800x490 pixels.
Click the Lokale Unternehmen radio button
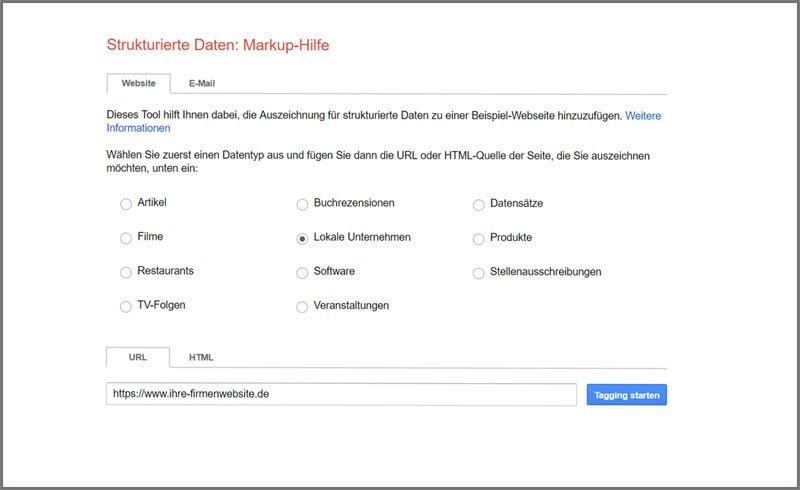coord(302,239)
